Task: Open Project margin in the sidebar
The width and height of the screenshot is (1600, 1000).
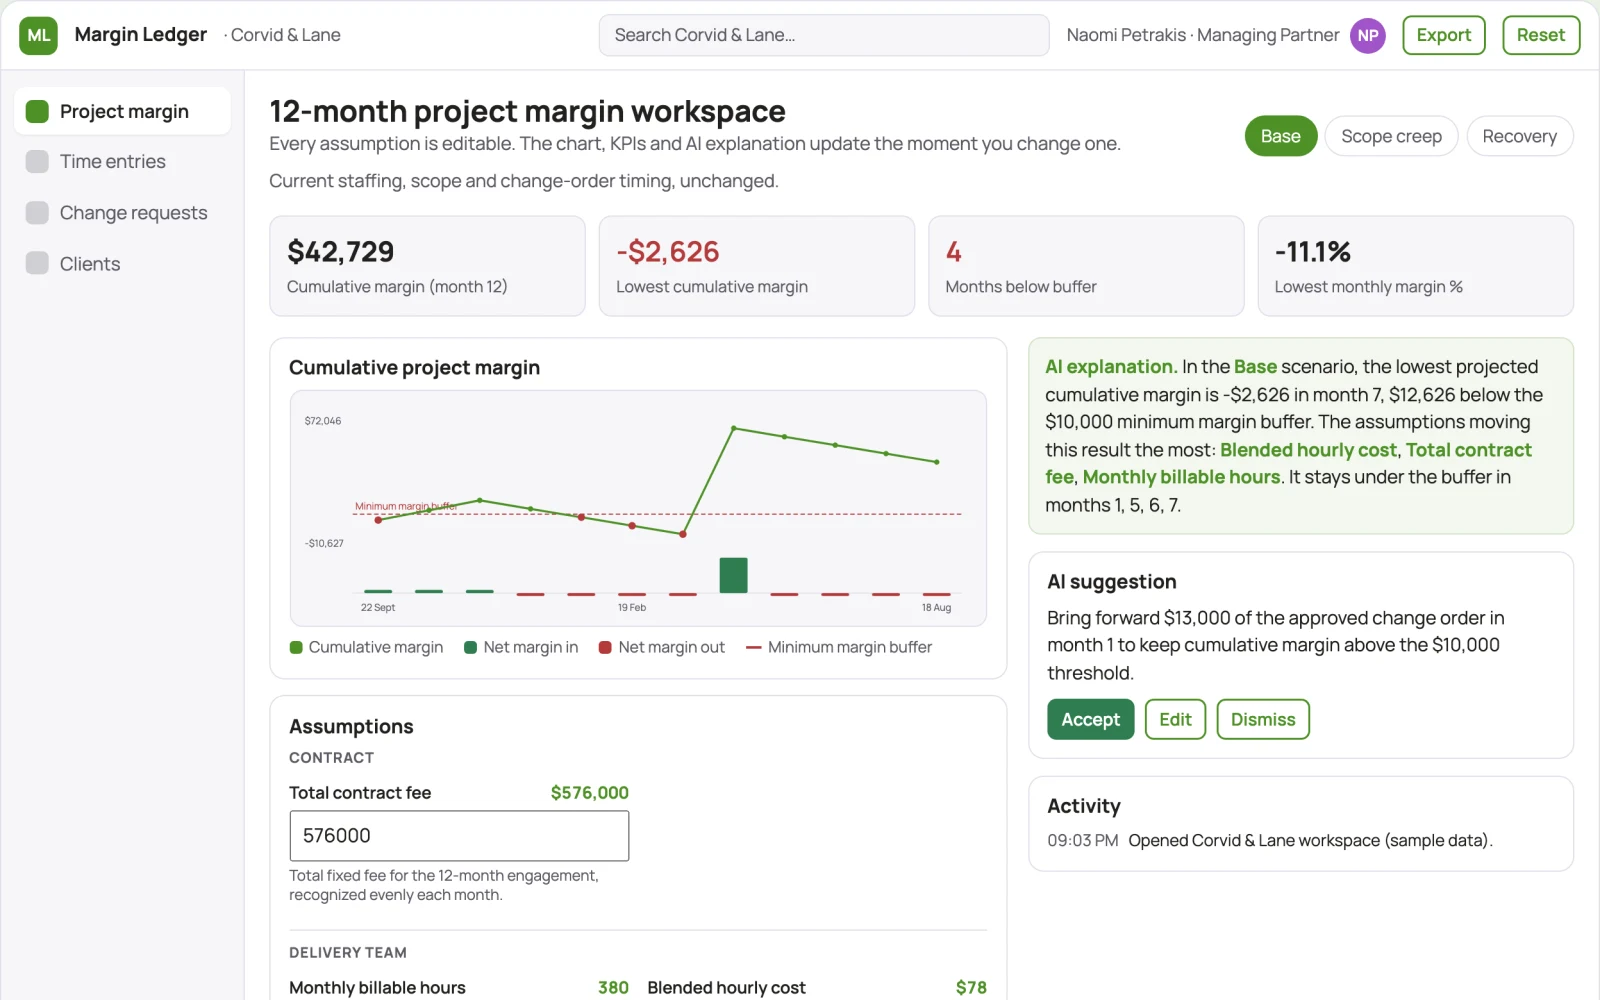Action: pos(122,111)
